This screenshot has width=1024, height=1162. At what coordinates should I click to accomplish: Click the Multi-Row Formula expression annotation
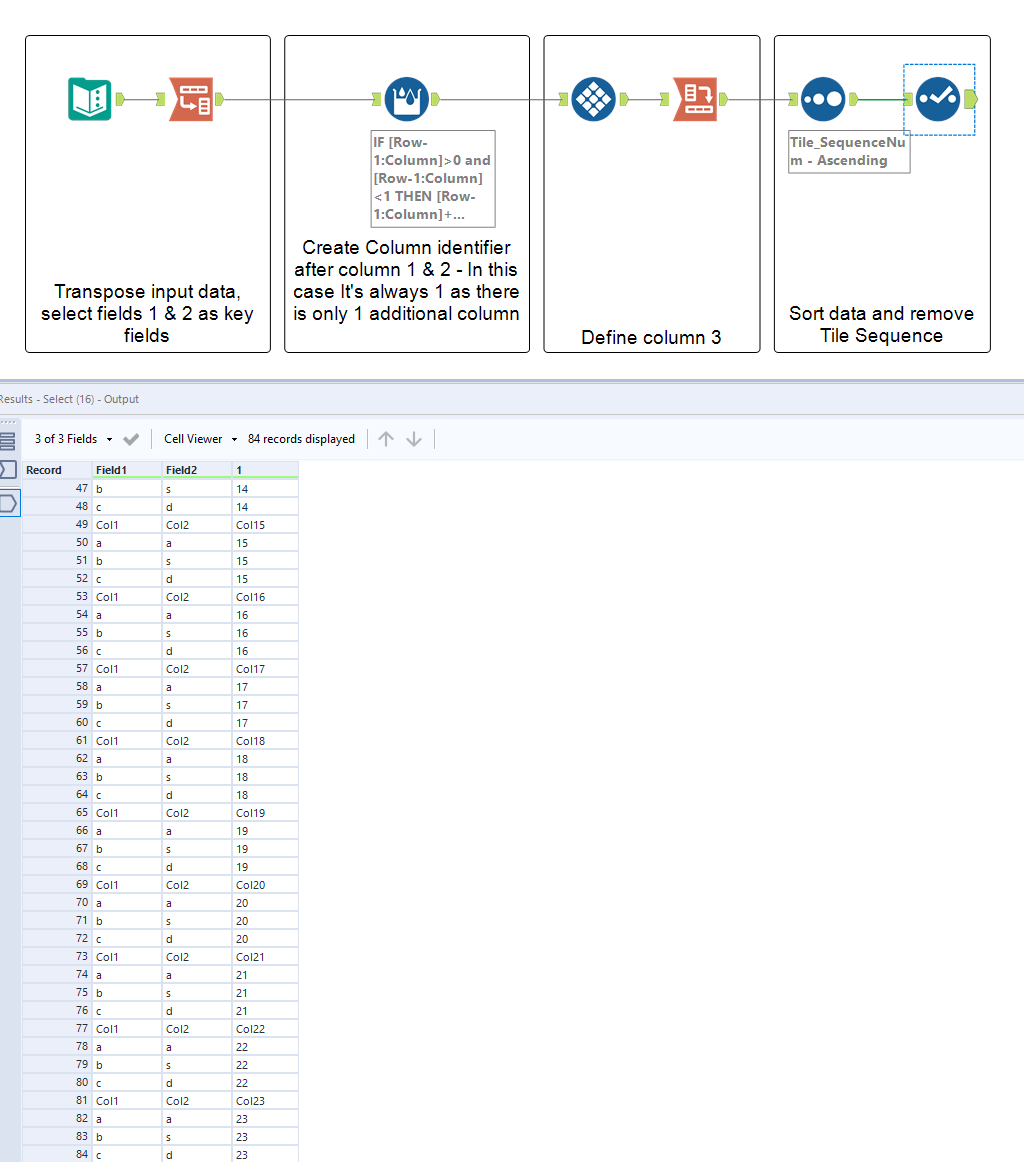point(432,178)
